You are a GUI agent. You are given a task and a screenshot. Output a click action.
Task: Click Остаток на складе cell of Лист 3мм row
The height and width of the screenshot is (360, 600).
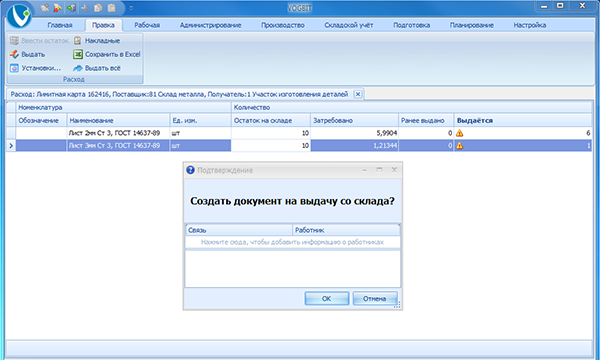pos(271,145)
